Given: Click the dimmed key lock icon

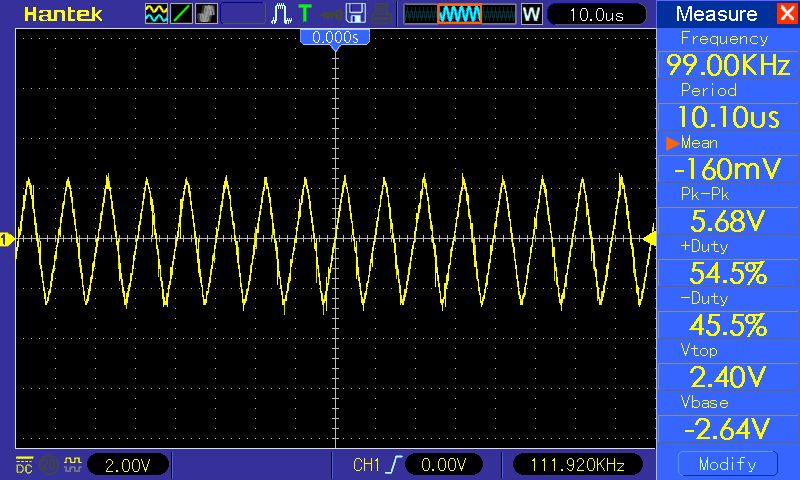Looking at the screenshot, I should coord(331,14).
